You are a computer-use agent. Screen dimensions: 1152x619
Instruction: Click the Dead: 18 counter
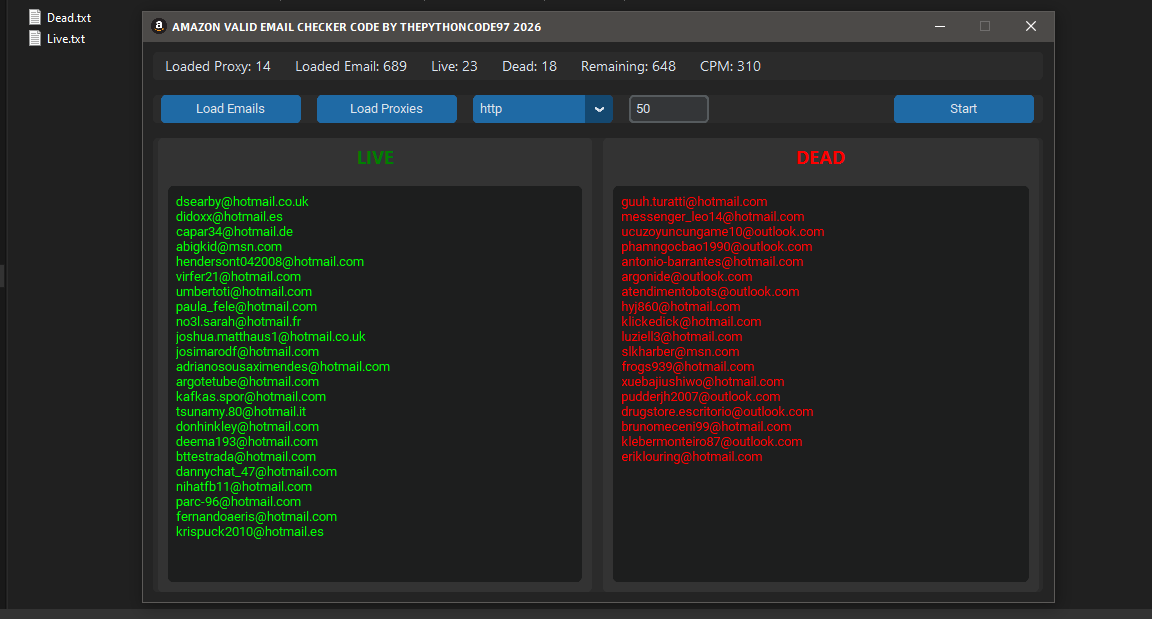point(529,66)
